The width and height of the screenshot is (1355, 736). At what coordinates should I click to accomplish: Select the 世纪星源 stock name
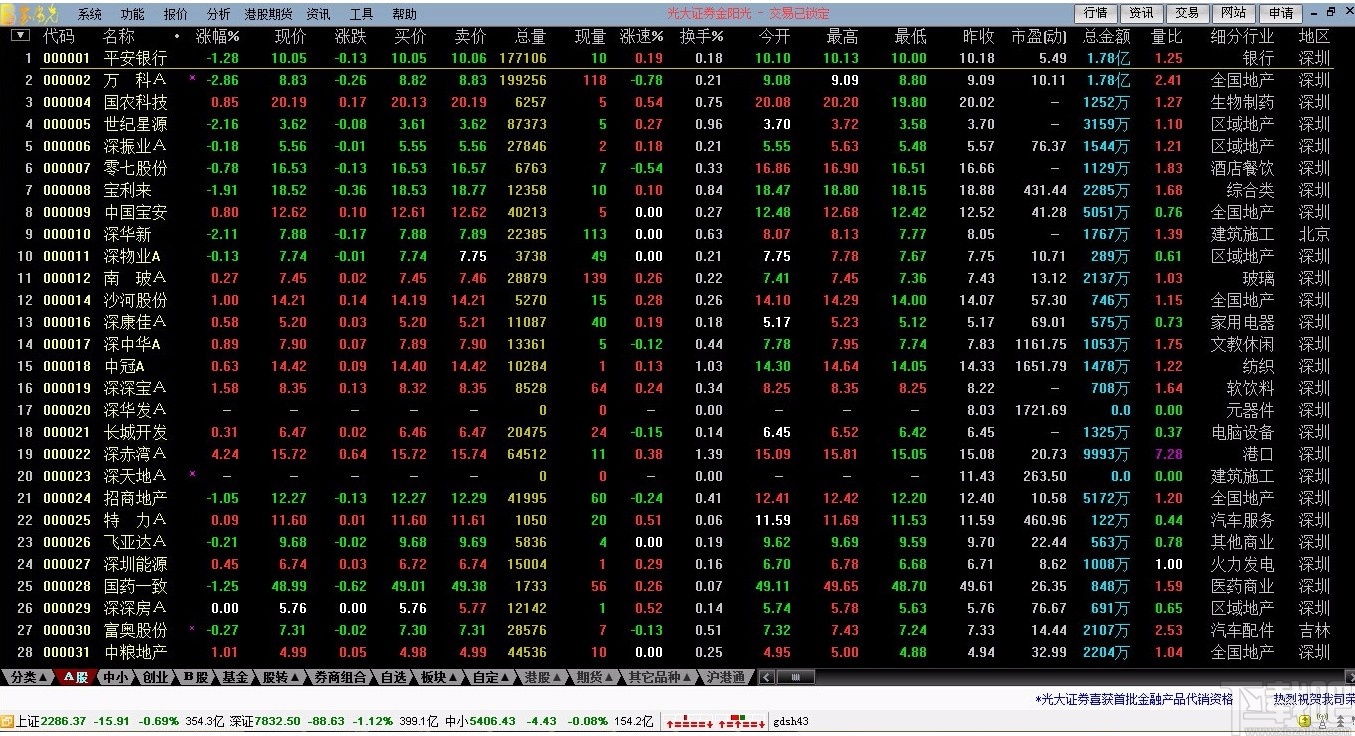pyautogui.click(x=135, y=124)
